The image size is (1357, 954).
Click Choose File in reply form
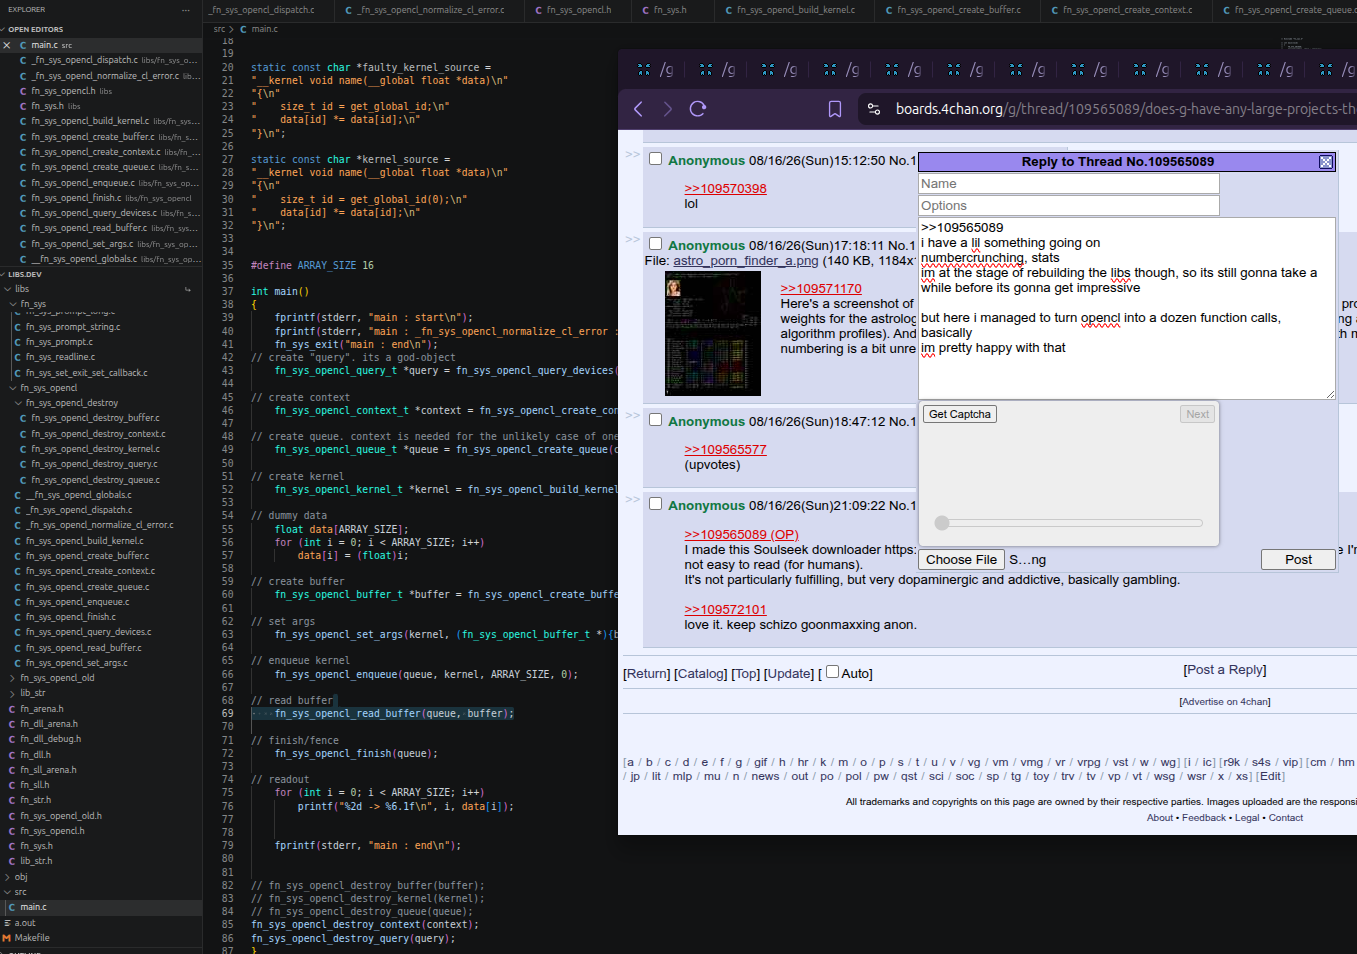(961, 560)
